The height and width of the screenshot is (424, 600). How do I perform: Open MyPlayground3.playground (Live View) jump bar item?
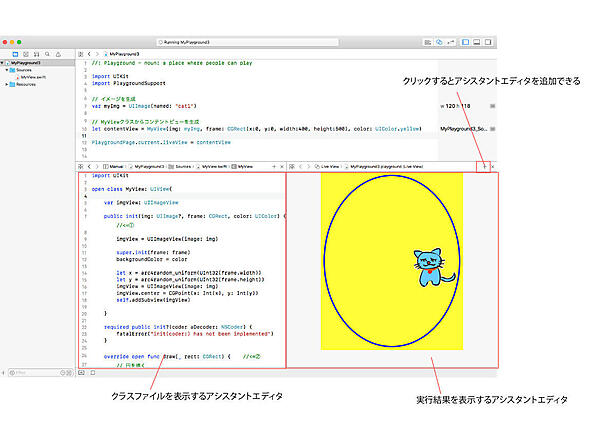pyautogui.click(x=384, y=166)
